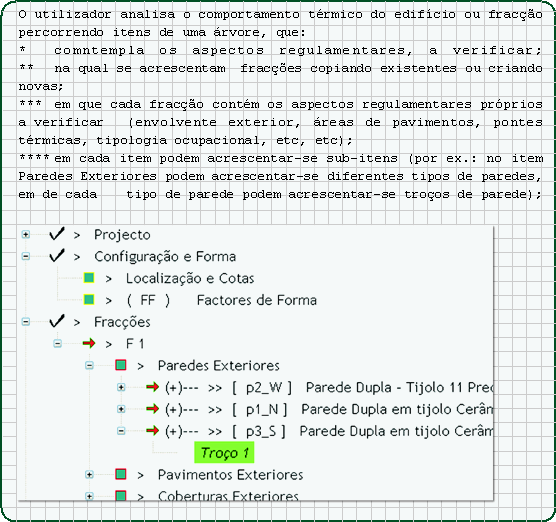Collapse the F 1 fraction node

click(57, 344)
